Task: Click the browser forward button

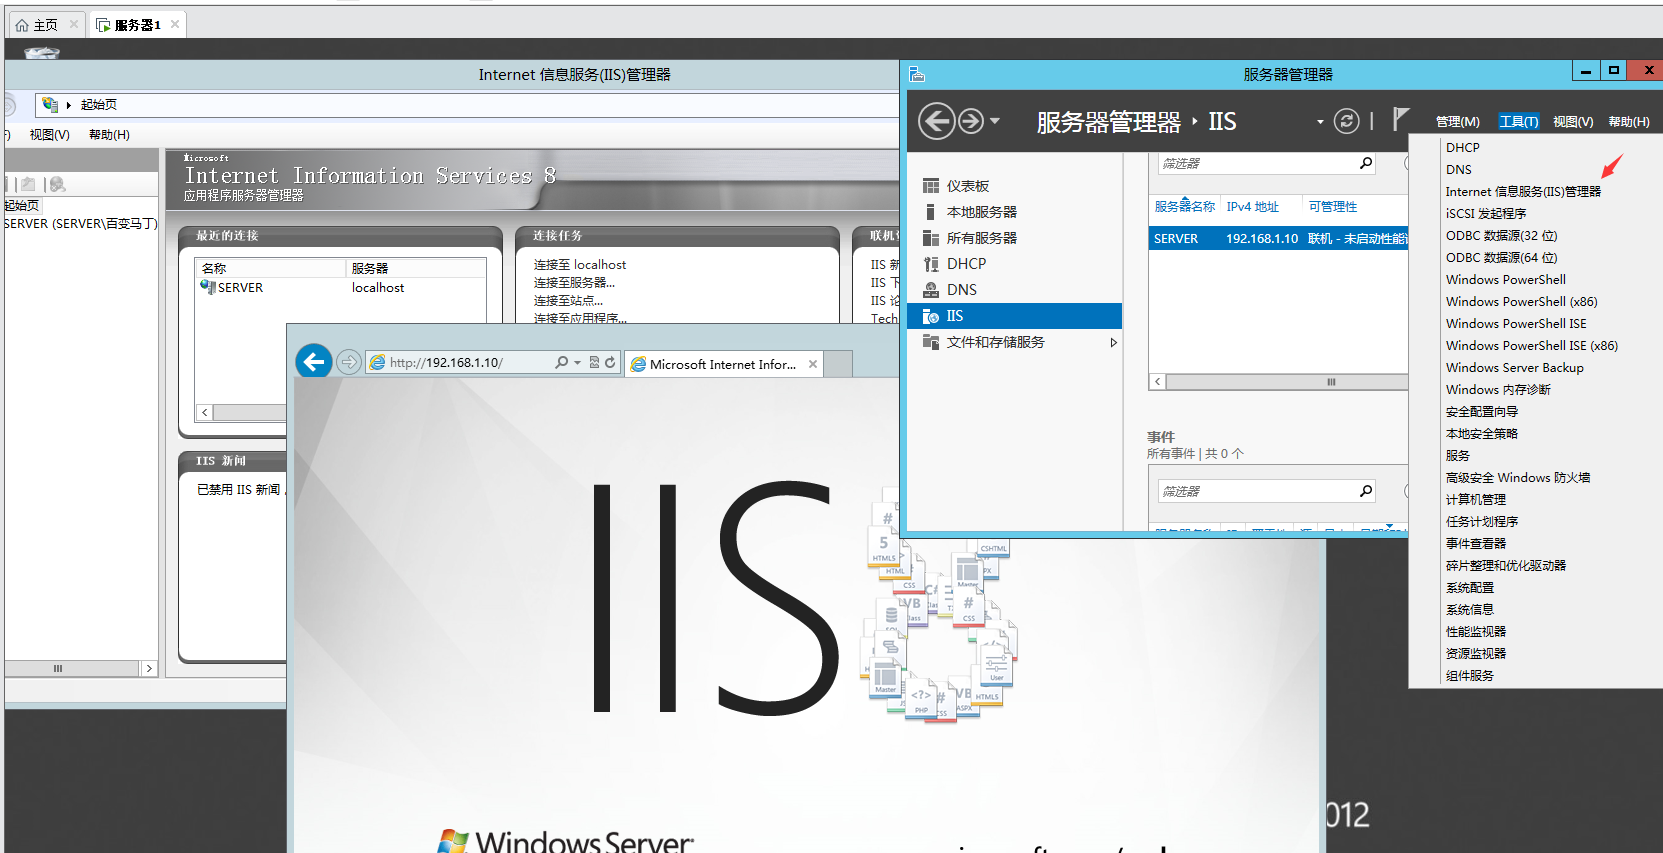Action: (x=348, y=362)
